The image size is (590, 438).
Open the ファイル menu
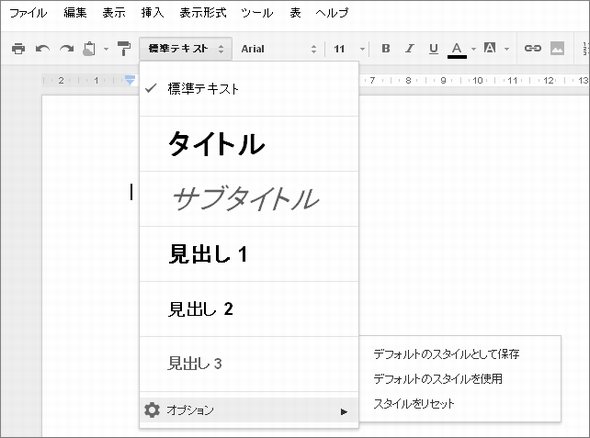[x=28, y=13]
